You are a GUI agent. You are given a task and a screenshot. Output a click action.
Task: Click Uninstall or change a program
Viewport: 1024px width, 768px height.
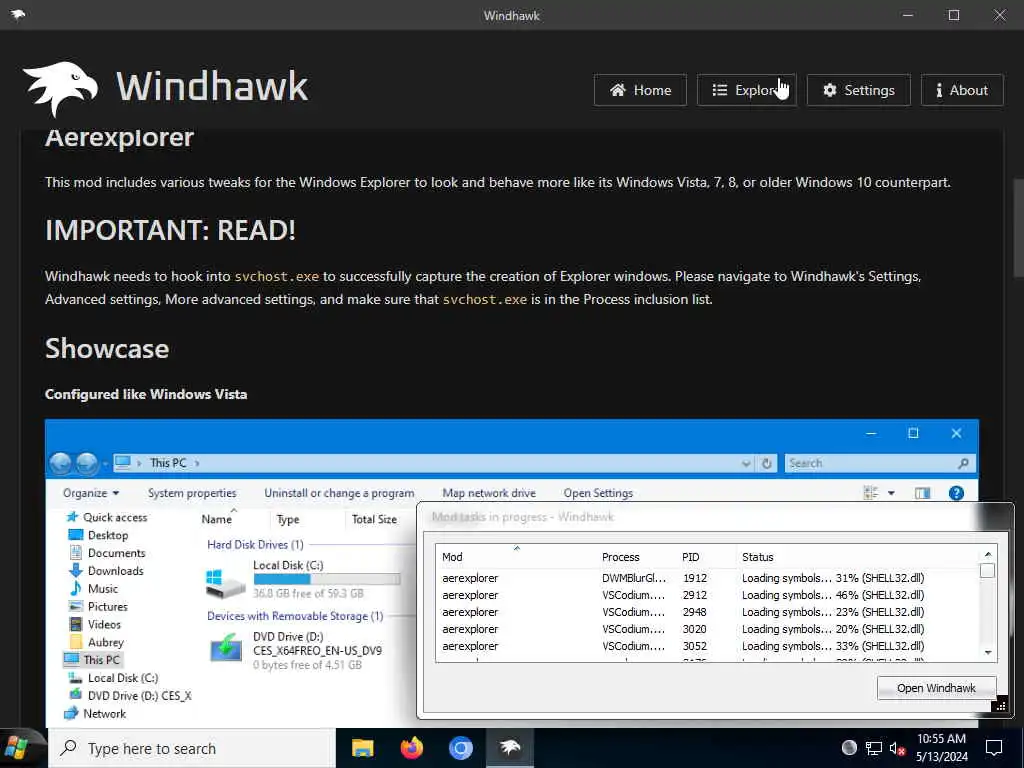click(339, 493)
